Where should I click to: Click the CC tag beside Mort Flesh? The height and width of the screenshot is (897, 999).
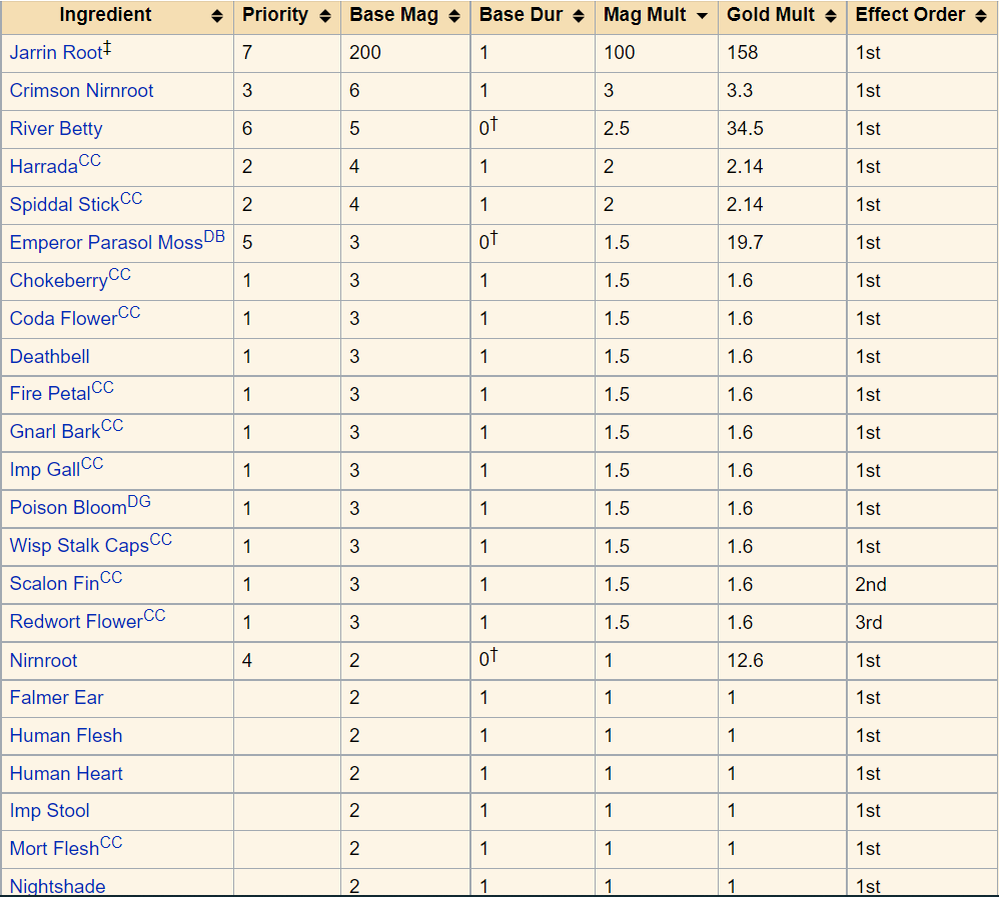[x=111, y=843]
